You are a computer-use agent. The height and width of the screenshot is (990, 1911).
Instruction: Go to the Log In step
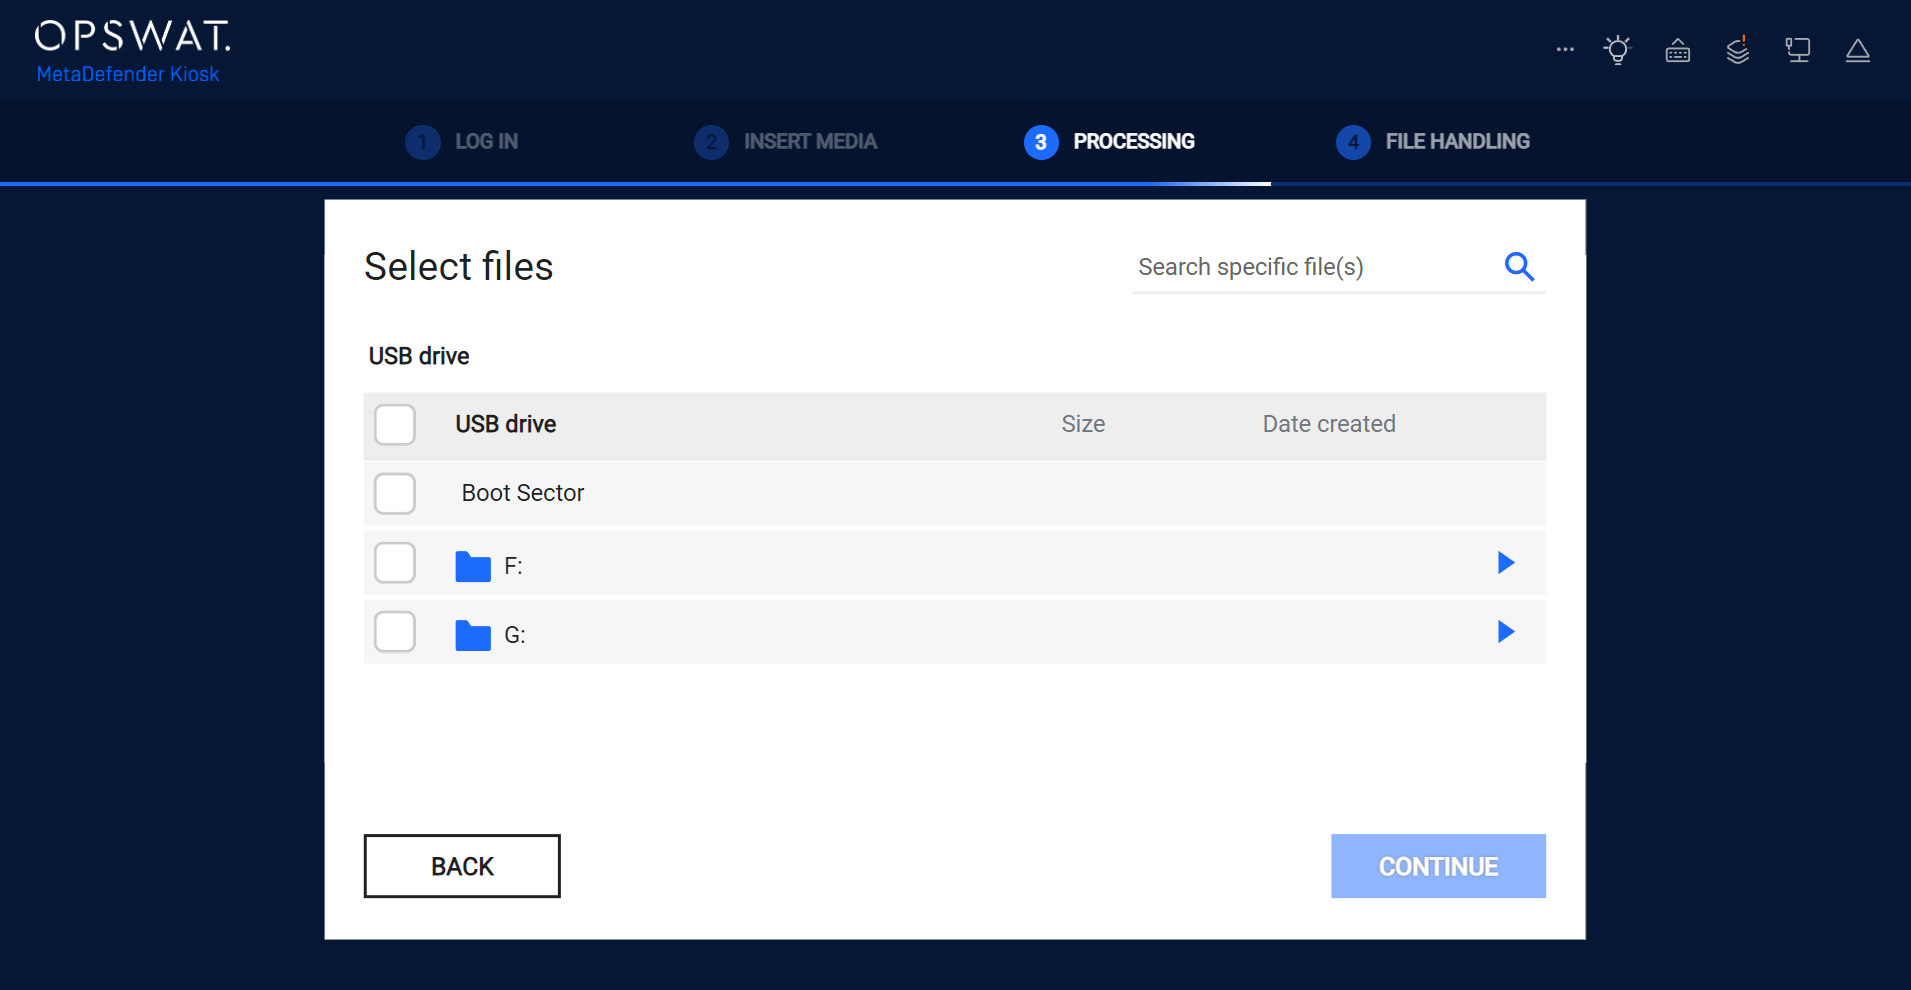(x=462, y=142)
